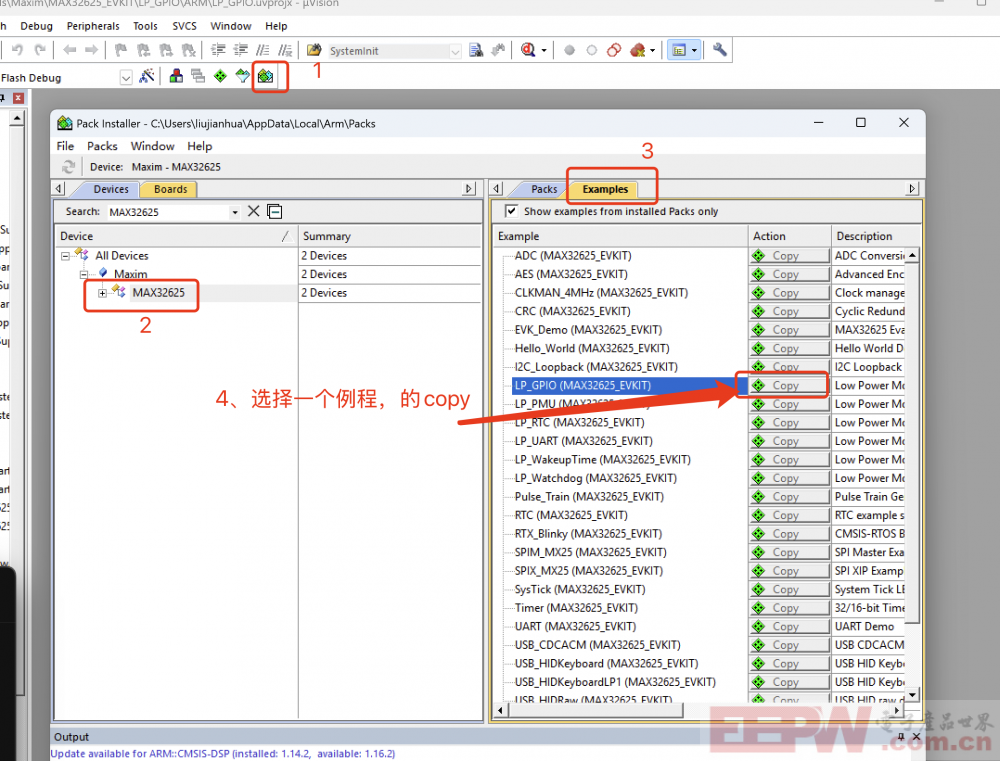Copy the Hello_World example
The width and height of the screenshot is (1000, 761).
789,348
